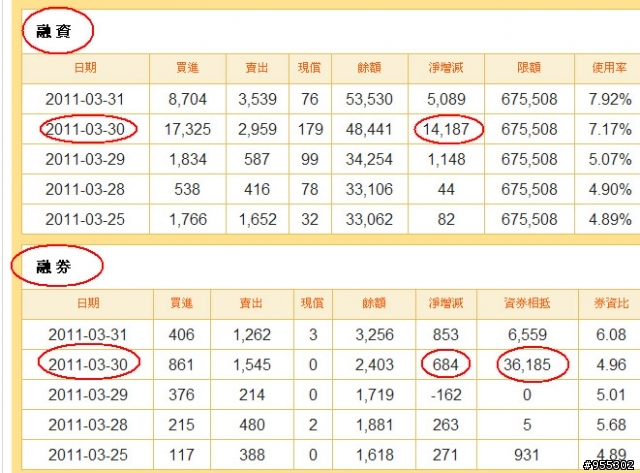The width and height of the screenshot is (640, 473).
Task: Click the negative 淨增減 value -162
Action: (x=446, y=395)
